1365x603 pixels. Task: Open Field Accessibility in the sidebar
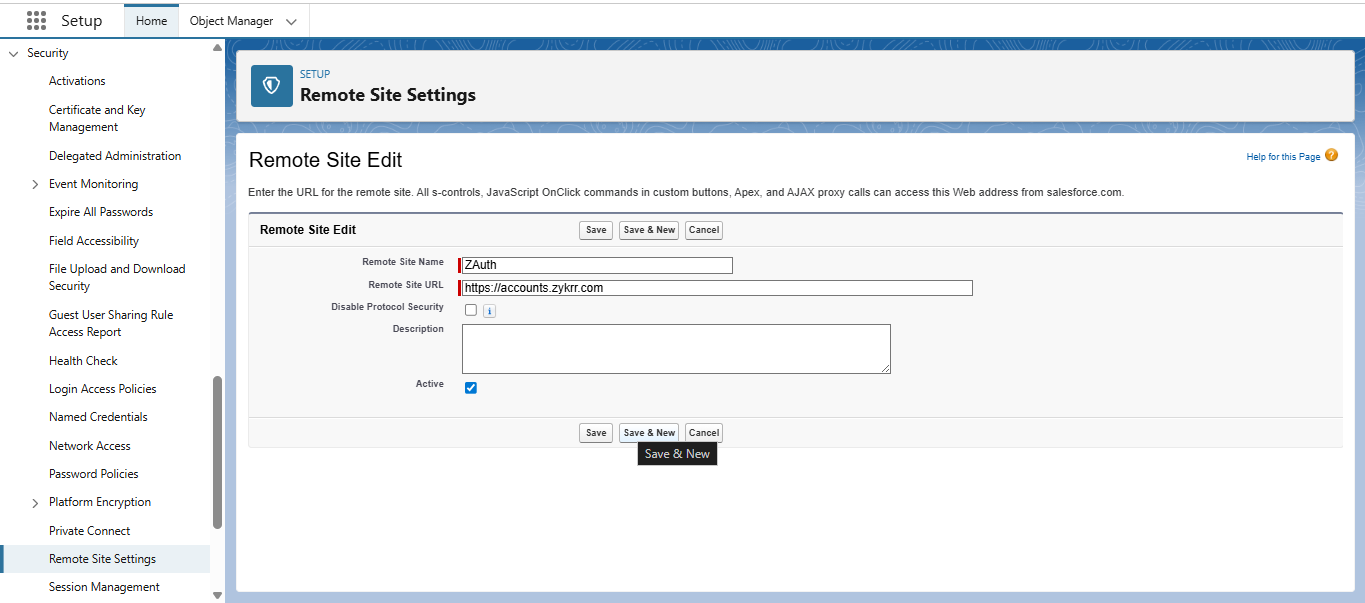(94, 241)
